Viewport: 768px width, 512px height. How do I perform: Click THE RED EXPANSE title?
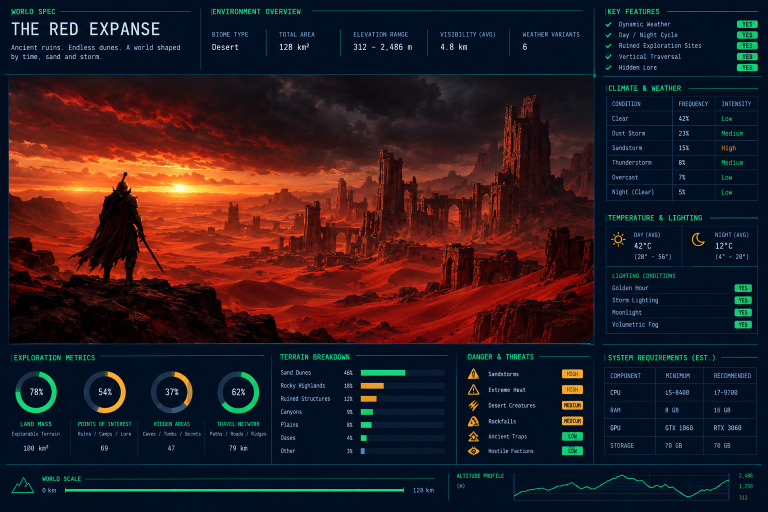[x=86, y=29]
